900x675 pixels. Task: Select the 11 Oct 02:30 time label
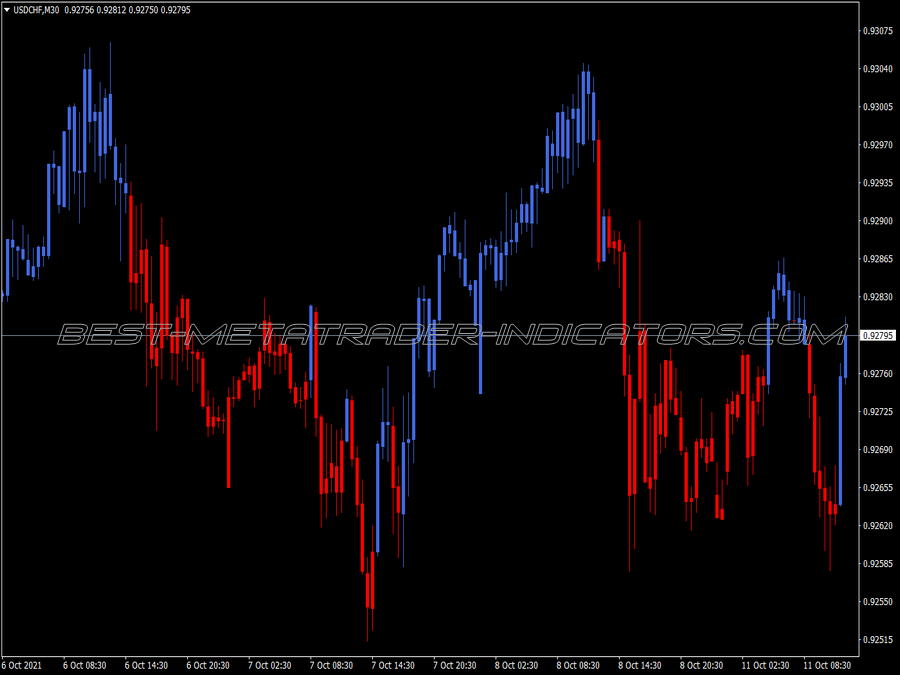765,665
